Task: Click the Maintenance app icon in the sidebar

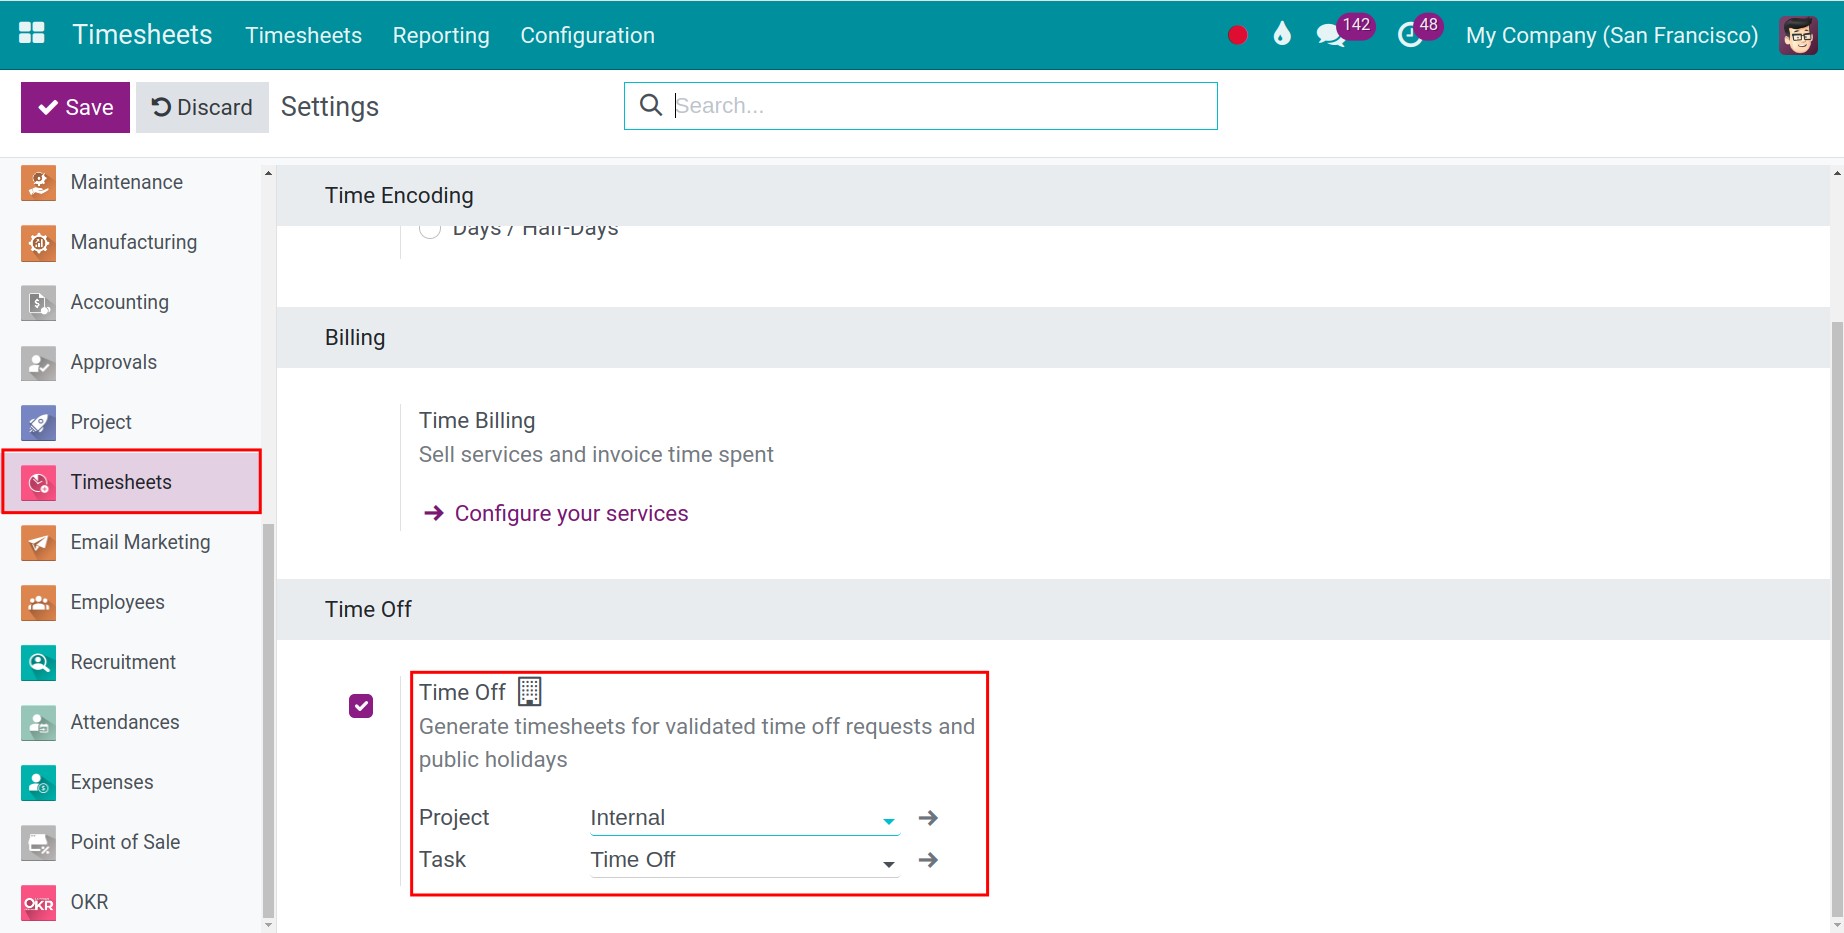Action: [38, 183]
